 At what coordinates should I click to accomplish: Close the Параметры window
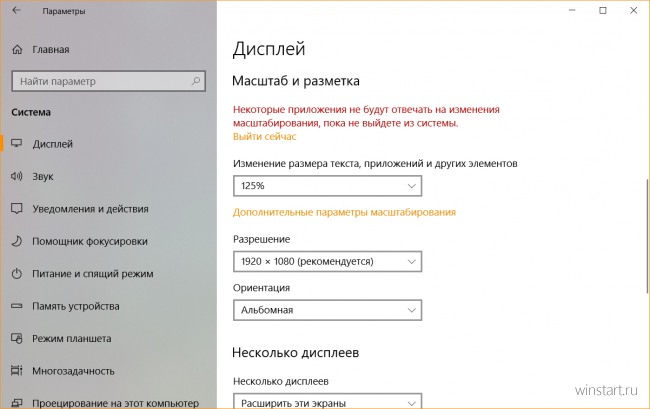coord(634,10)
